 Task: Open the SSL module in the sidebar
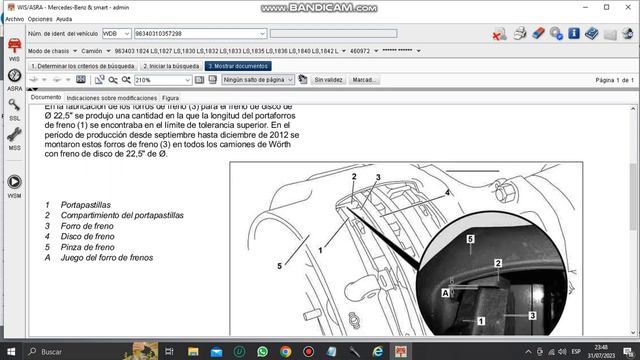pyautogui.click(x=14, y=109)
